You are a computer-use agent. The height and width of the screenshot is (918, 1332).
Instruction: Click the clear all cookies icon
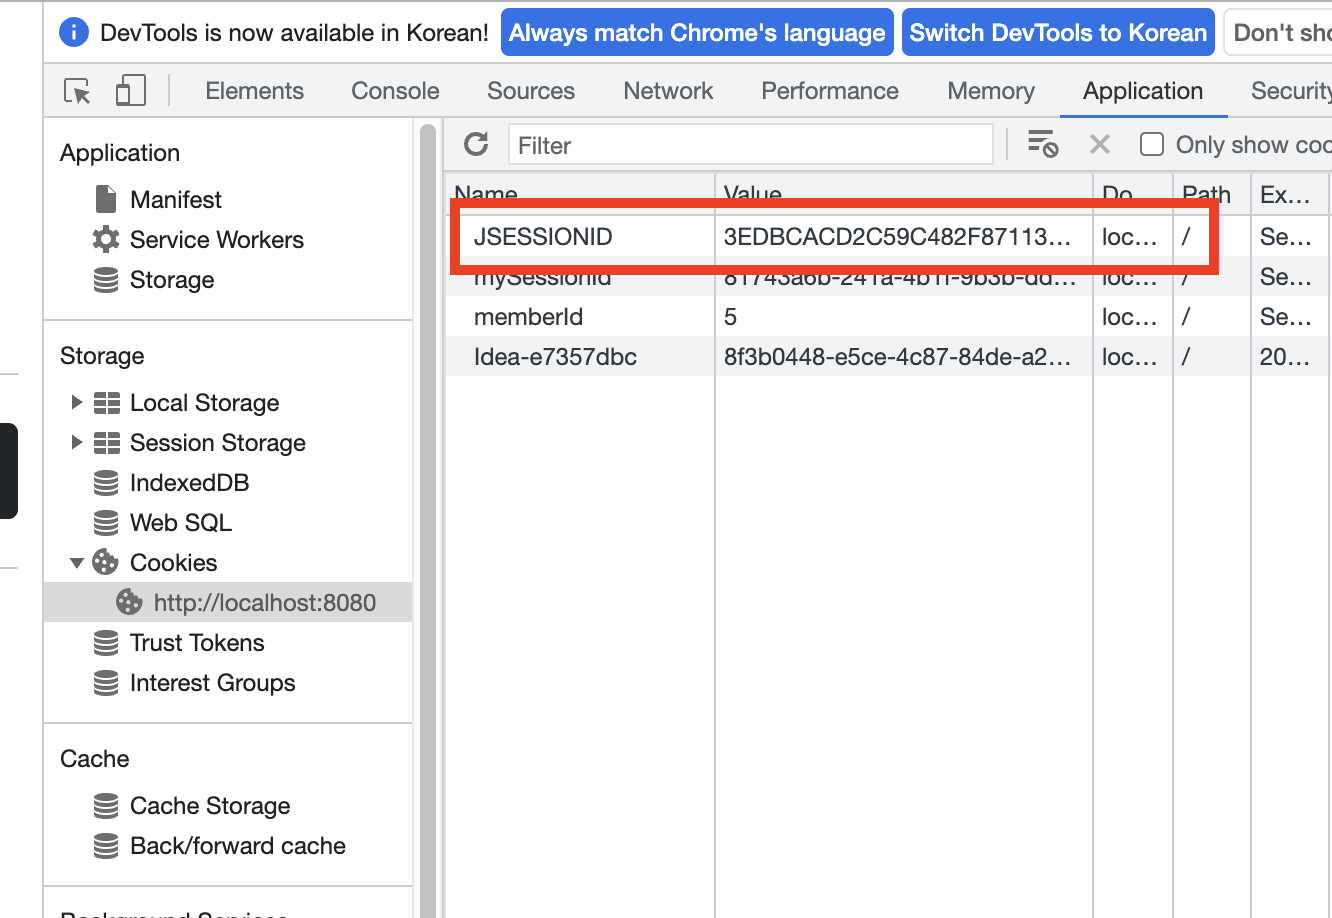coord(1043,144)
